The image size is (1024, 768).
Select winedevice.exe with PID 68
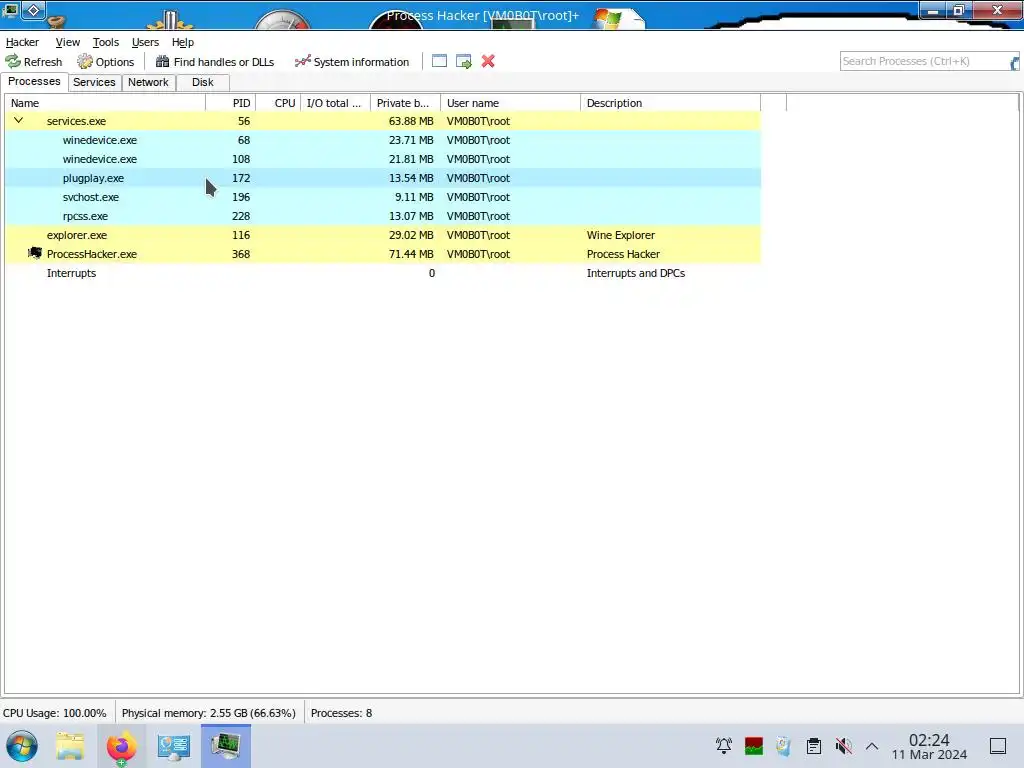(x=383, y=140)
